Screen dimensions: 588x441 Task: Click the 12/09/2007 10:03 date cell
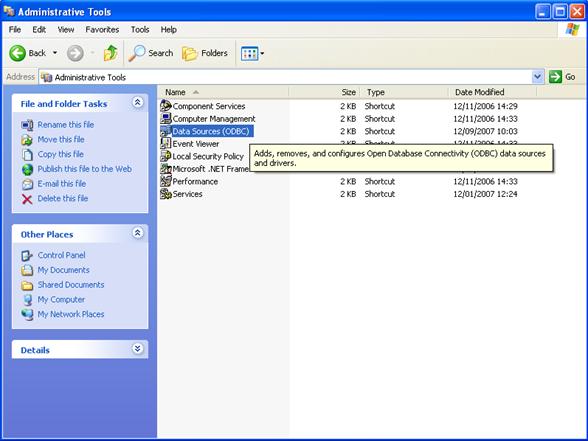[485, 132]
